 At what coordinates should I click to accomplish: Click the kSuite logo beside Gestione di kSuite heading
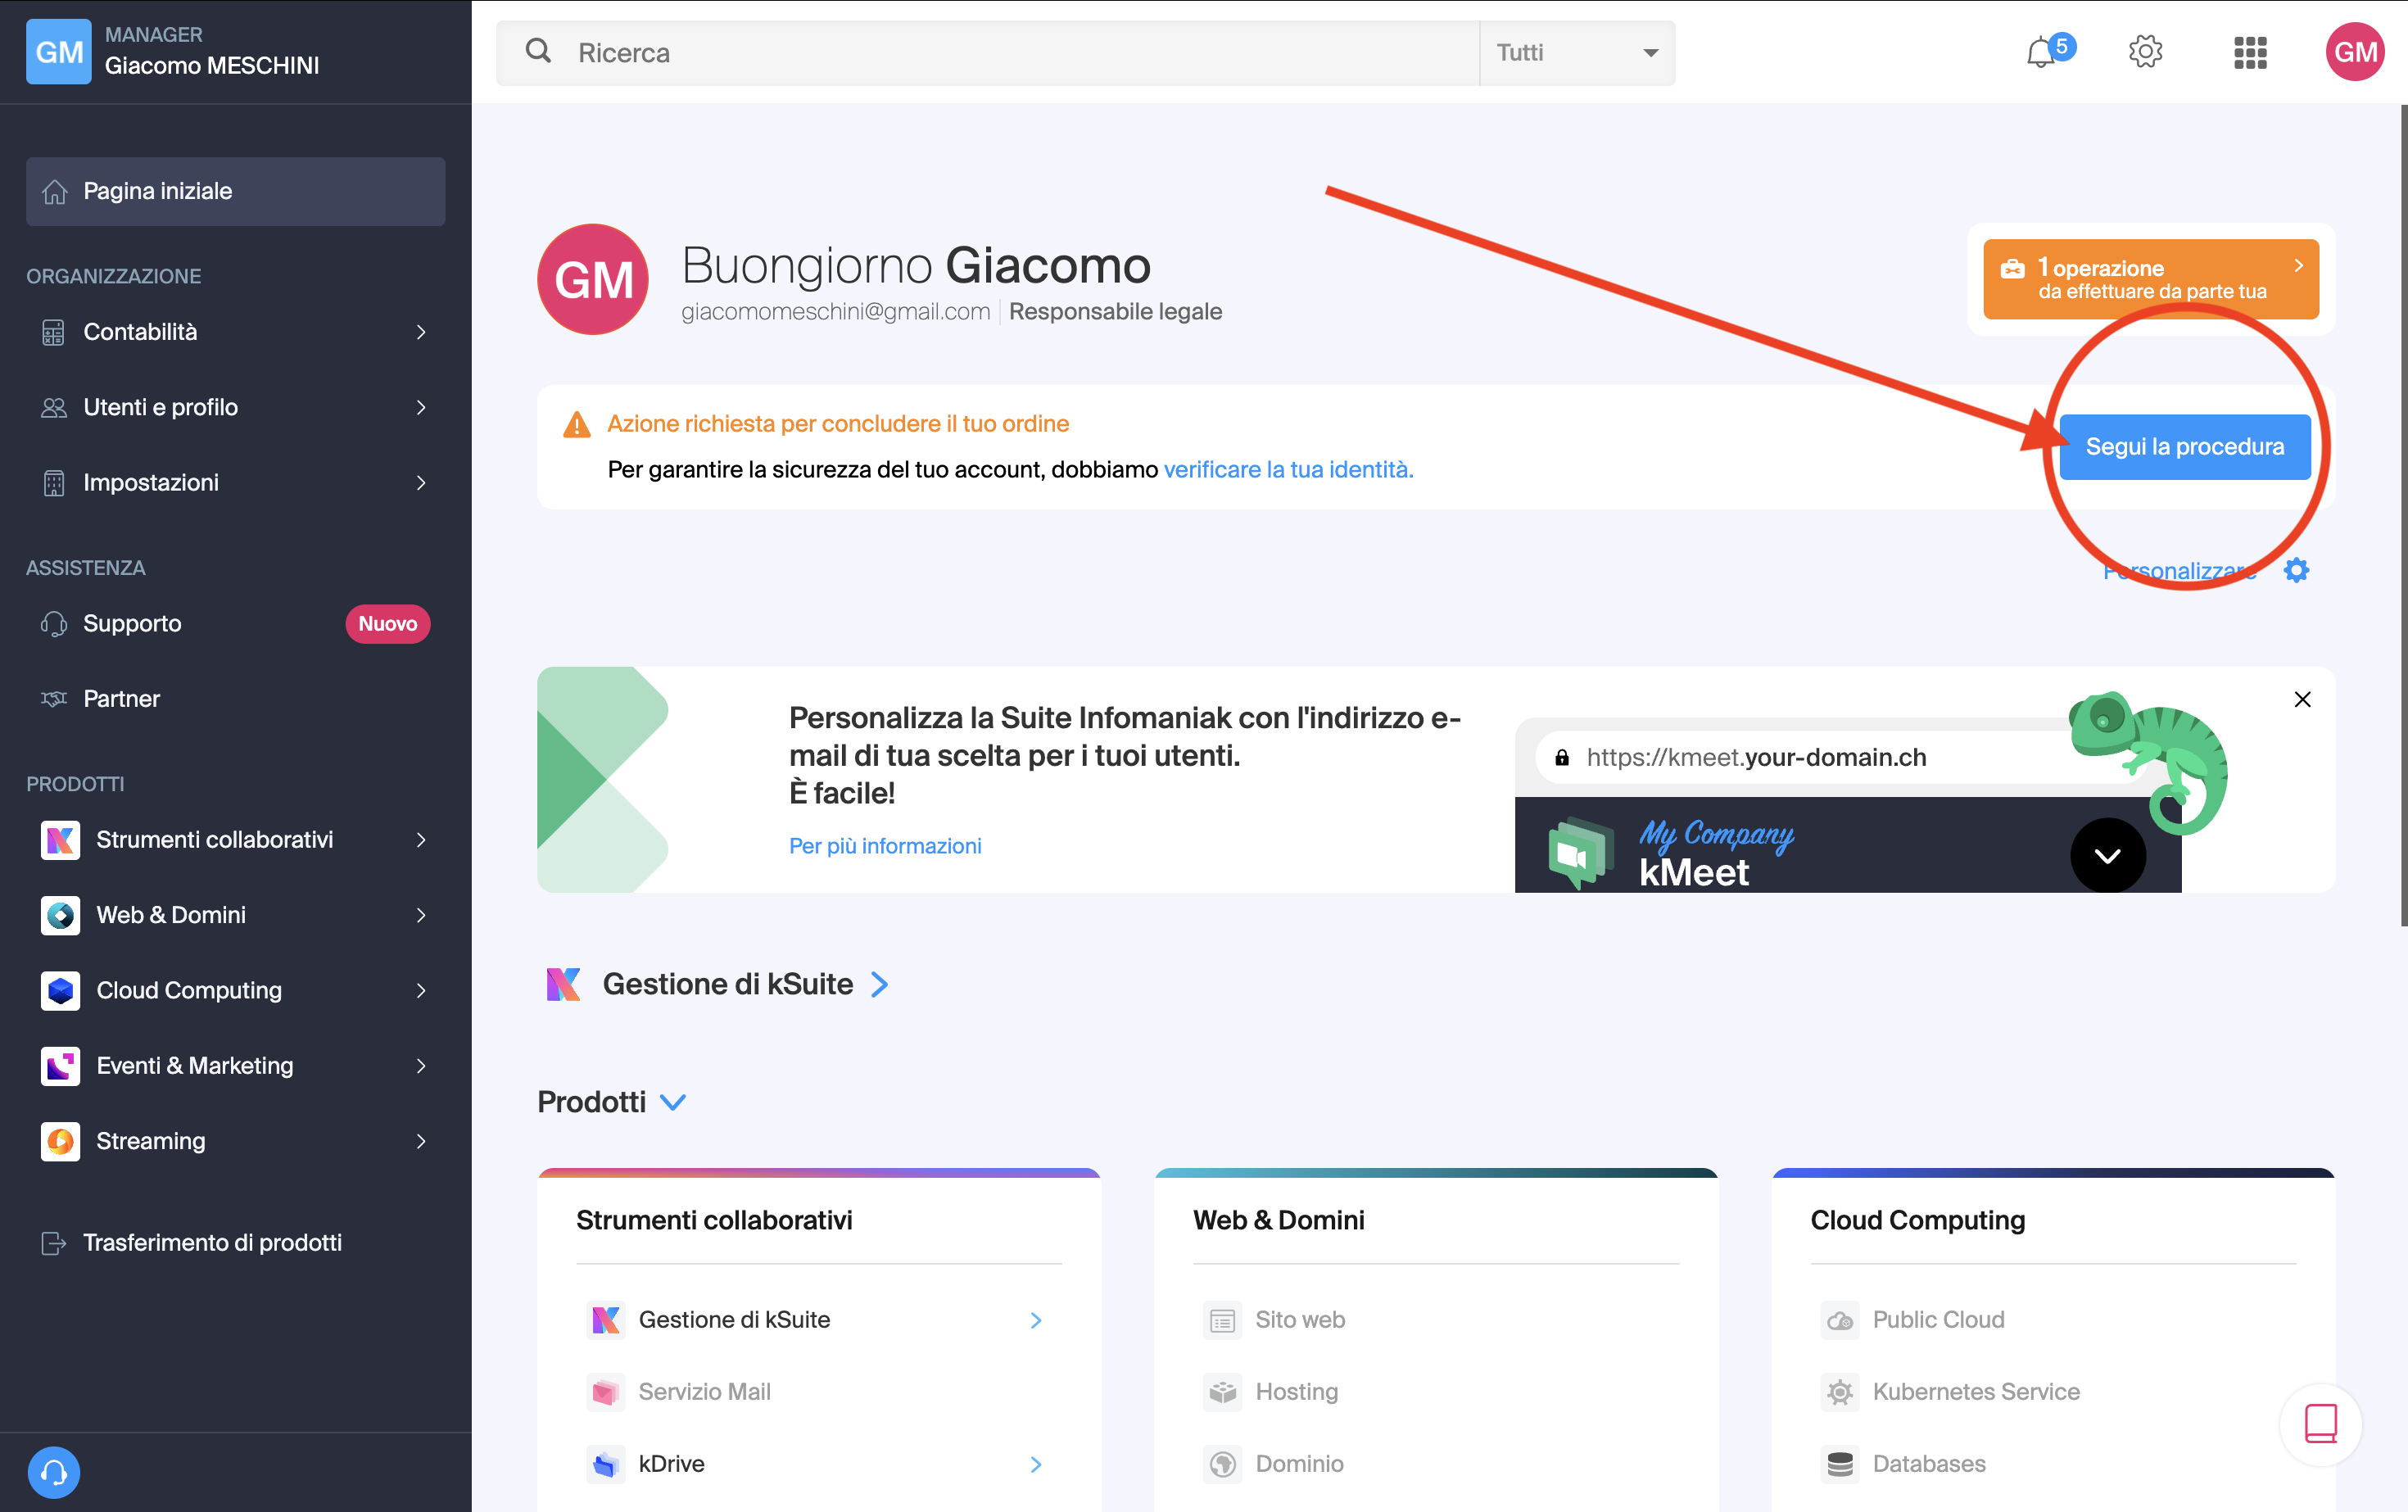pos(563,984)
